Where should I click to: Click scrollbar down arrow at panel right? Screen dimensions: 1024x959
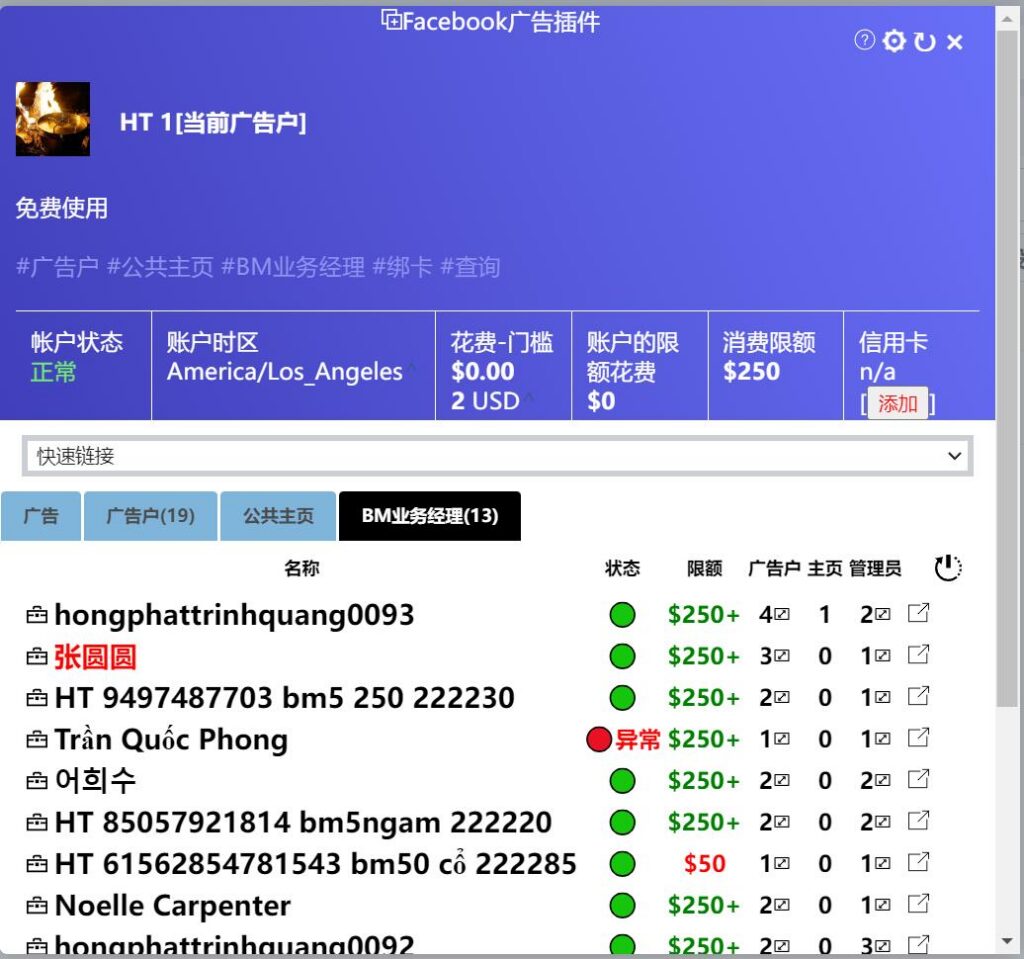(x=1006, y=941)
